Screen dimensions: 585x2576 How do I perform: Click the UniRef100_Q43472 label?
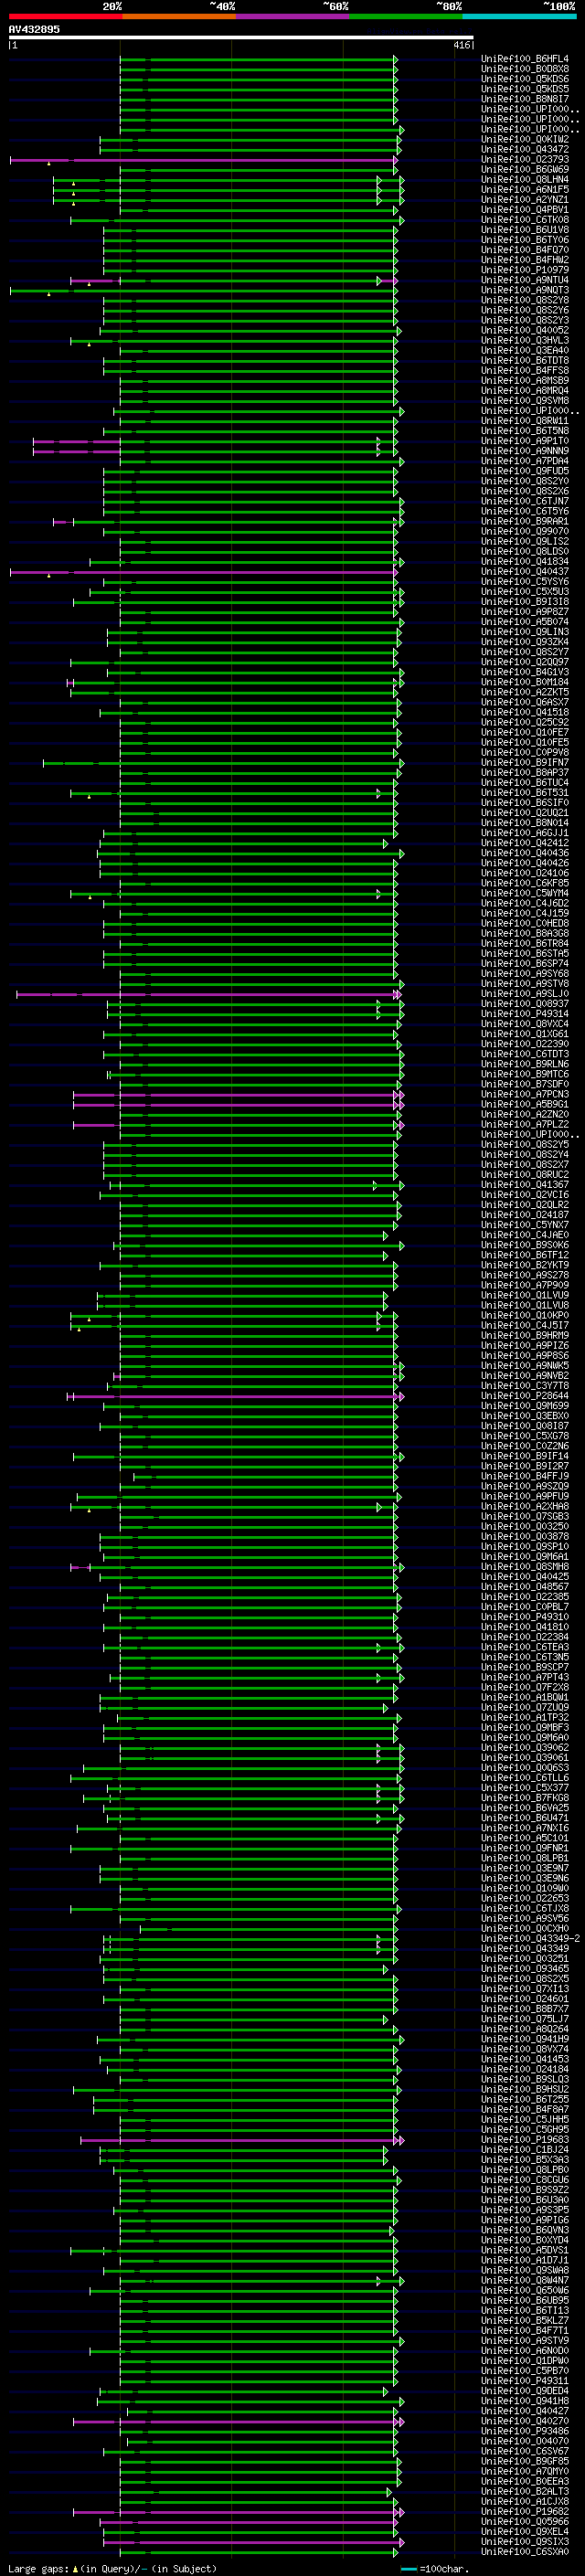coord(525,149)
